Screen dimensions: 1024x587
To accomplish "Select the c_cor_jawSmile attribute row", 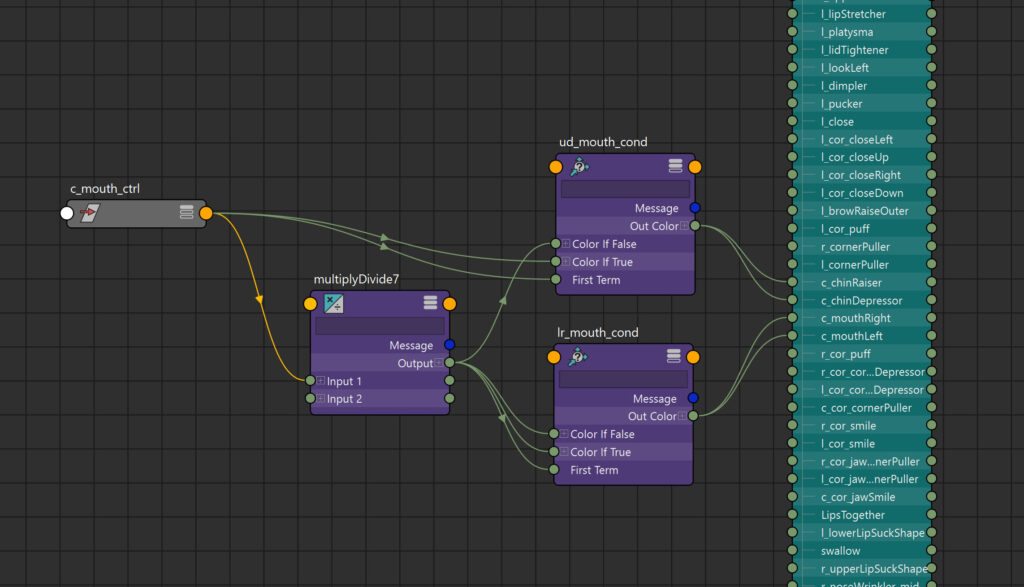I will pos(862,497).
